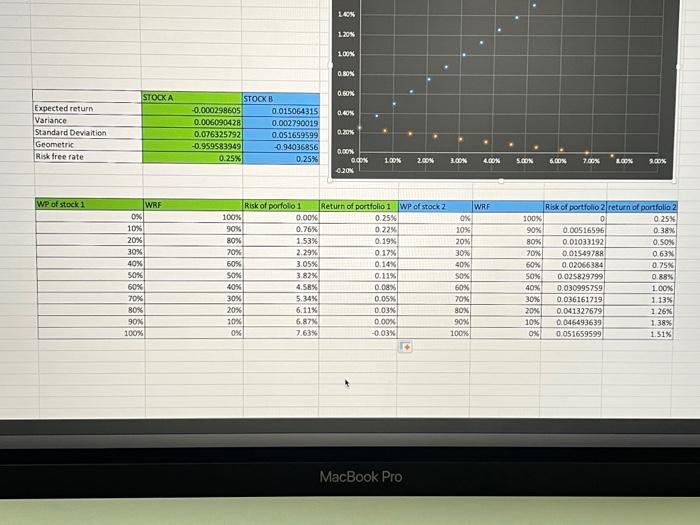Click the 5.00% label on chart x-axis
Viewport: 700px width, 525px height.
pyautogui.click(x=525, y=161)
